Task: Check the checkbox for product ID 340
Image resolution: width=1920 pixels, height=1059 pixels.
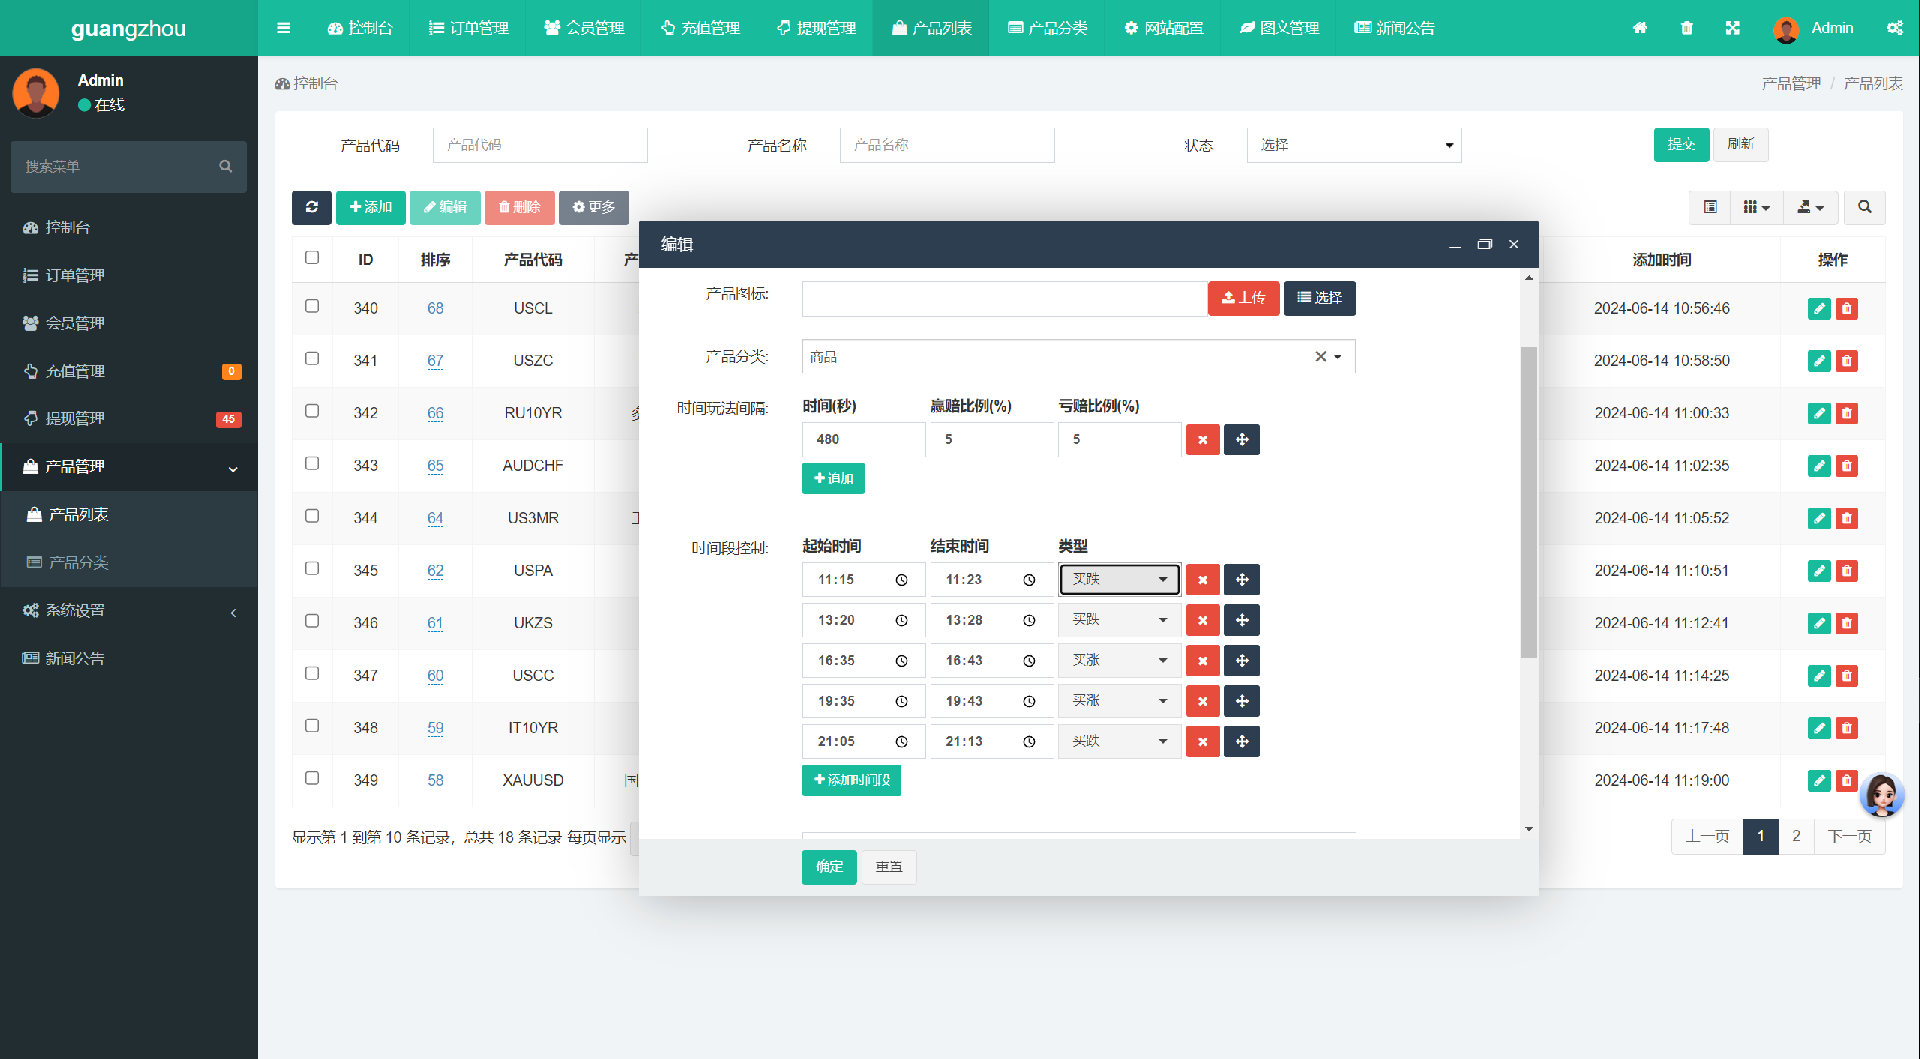Action: pyautogui.click(x=312, y=306)
